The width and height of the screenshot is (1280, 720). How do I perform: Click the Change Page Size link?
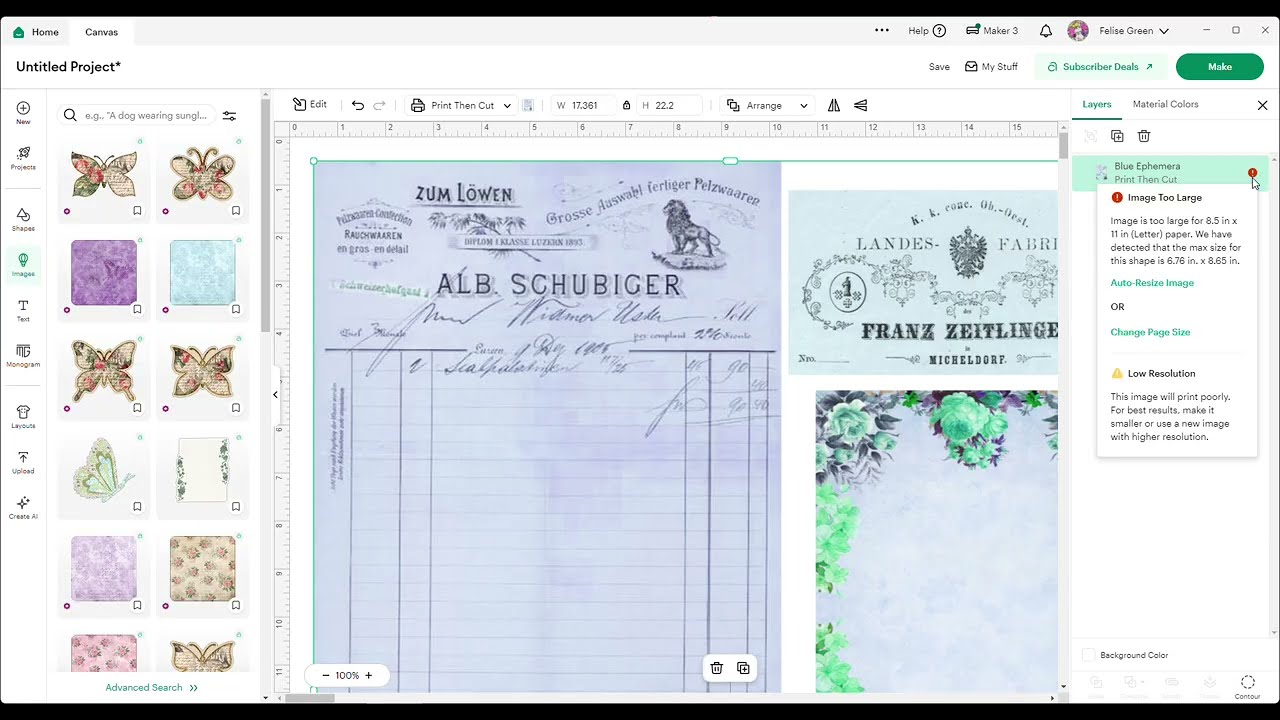(1150, 332)
